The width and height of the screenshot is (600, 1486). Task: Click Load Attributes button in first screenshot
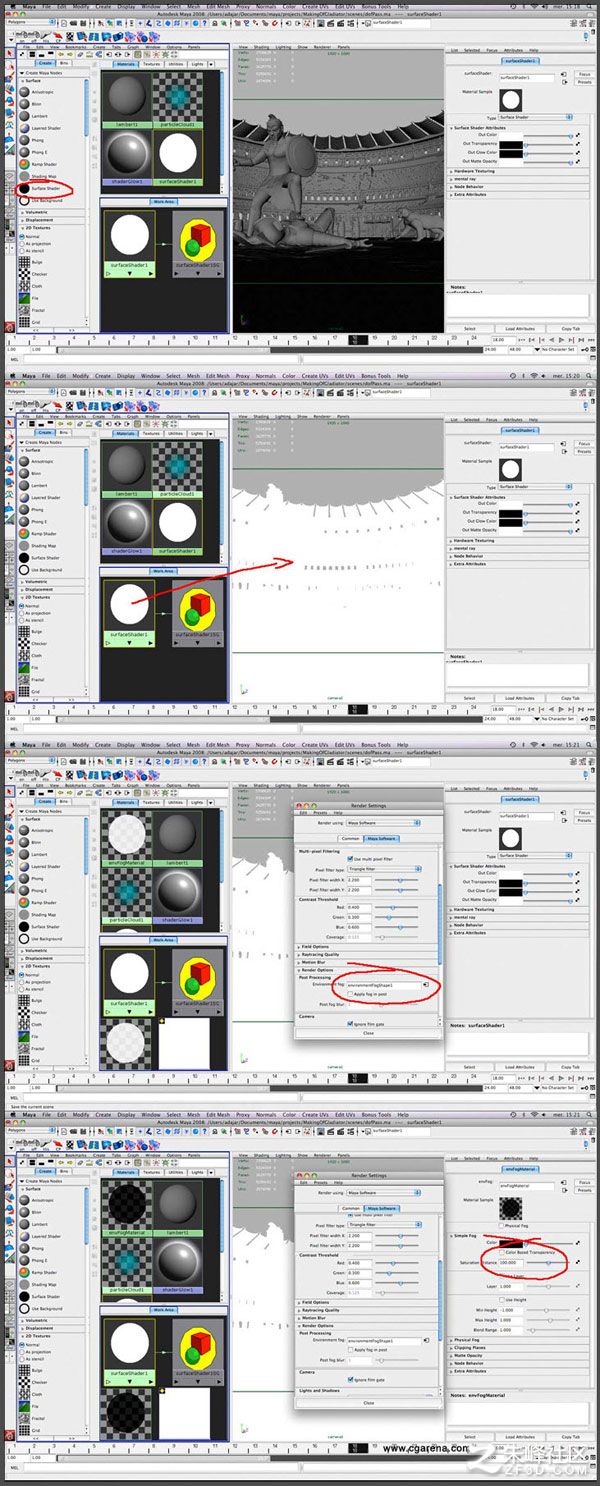click(520, 328)
